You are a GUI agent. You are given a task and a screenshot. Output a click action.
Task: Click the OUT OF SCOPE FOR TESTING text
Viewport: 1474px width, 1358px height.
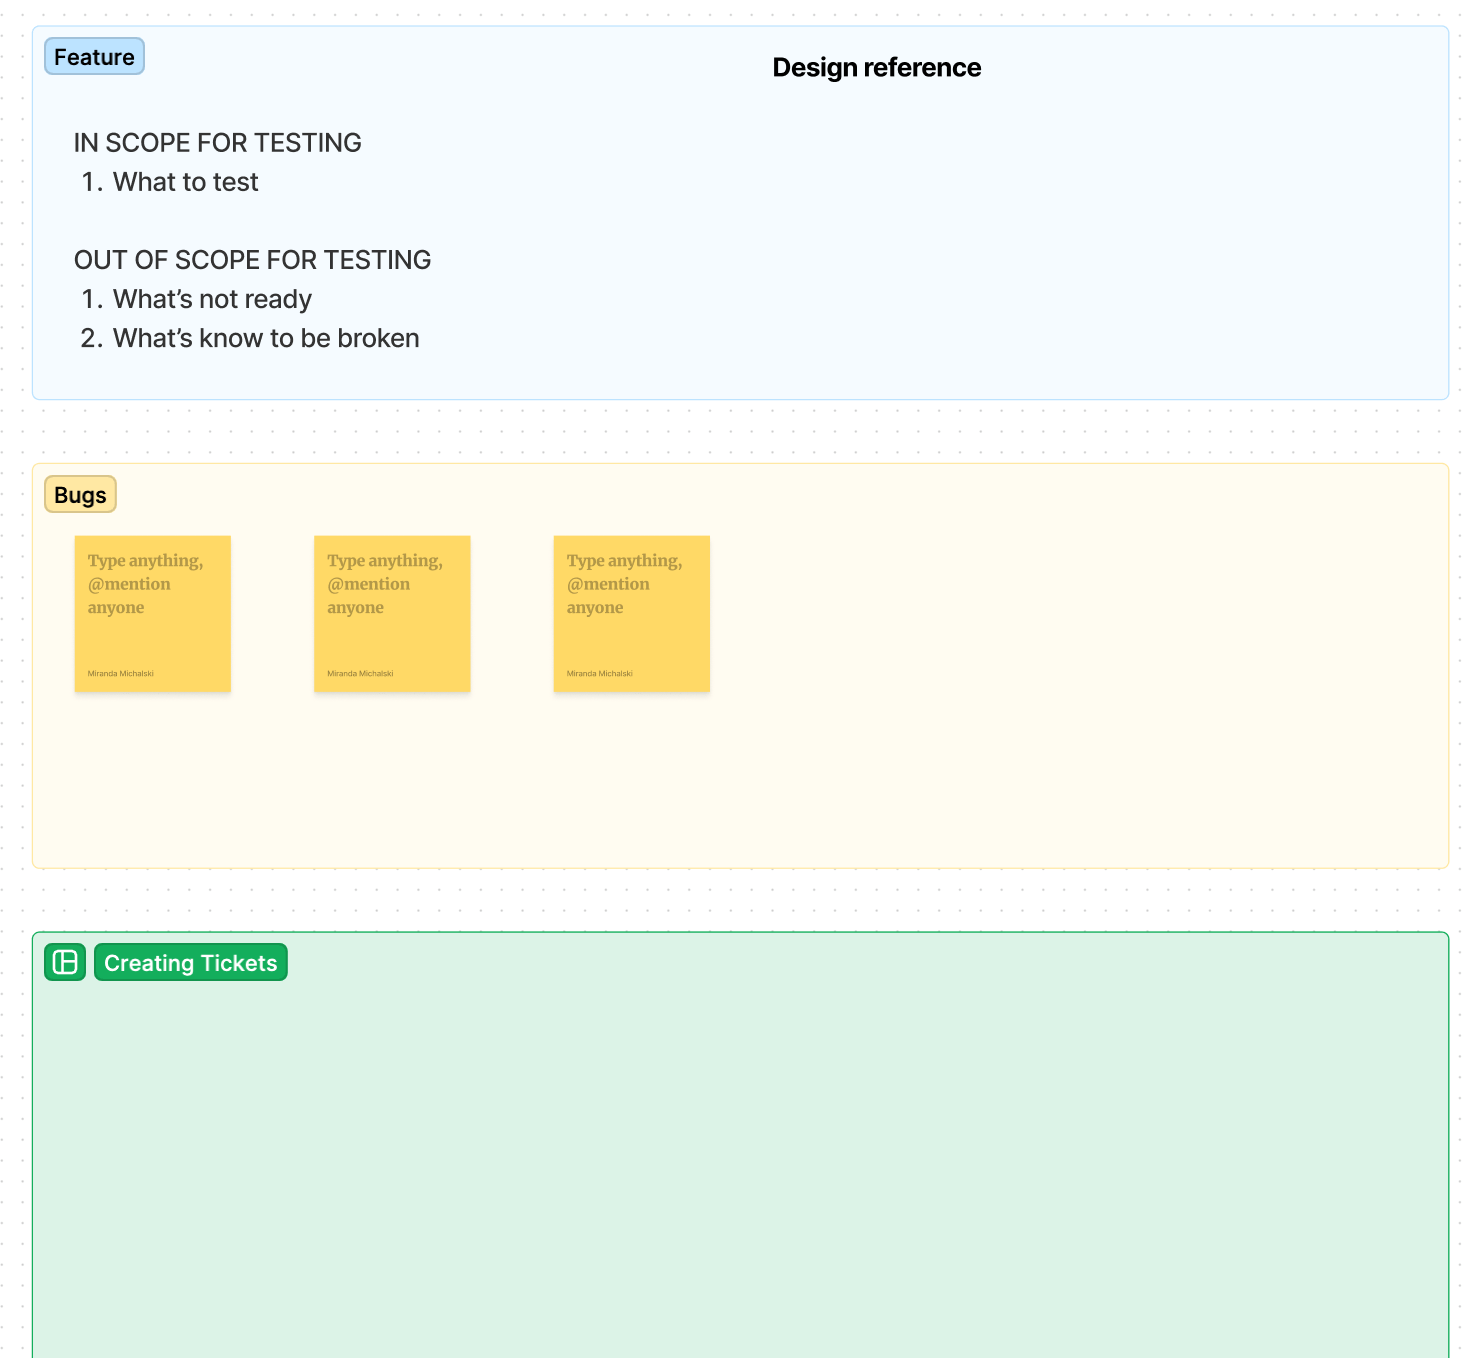[252, 260]
